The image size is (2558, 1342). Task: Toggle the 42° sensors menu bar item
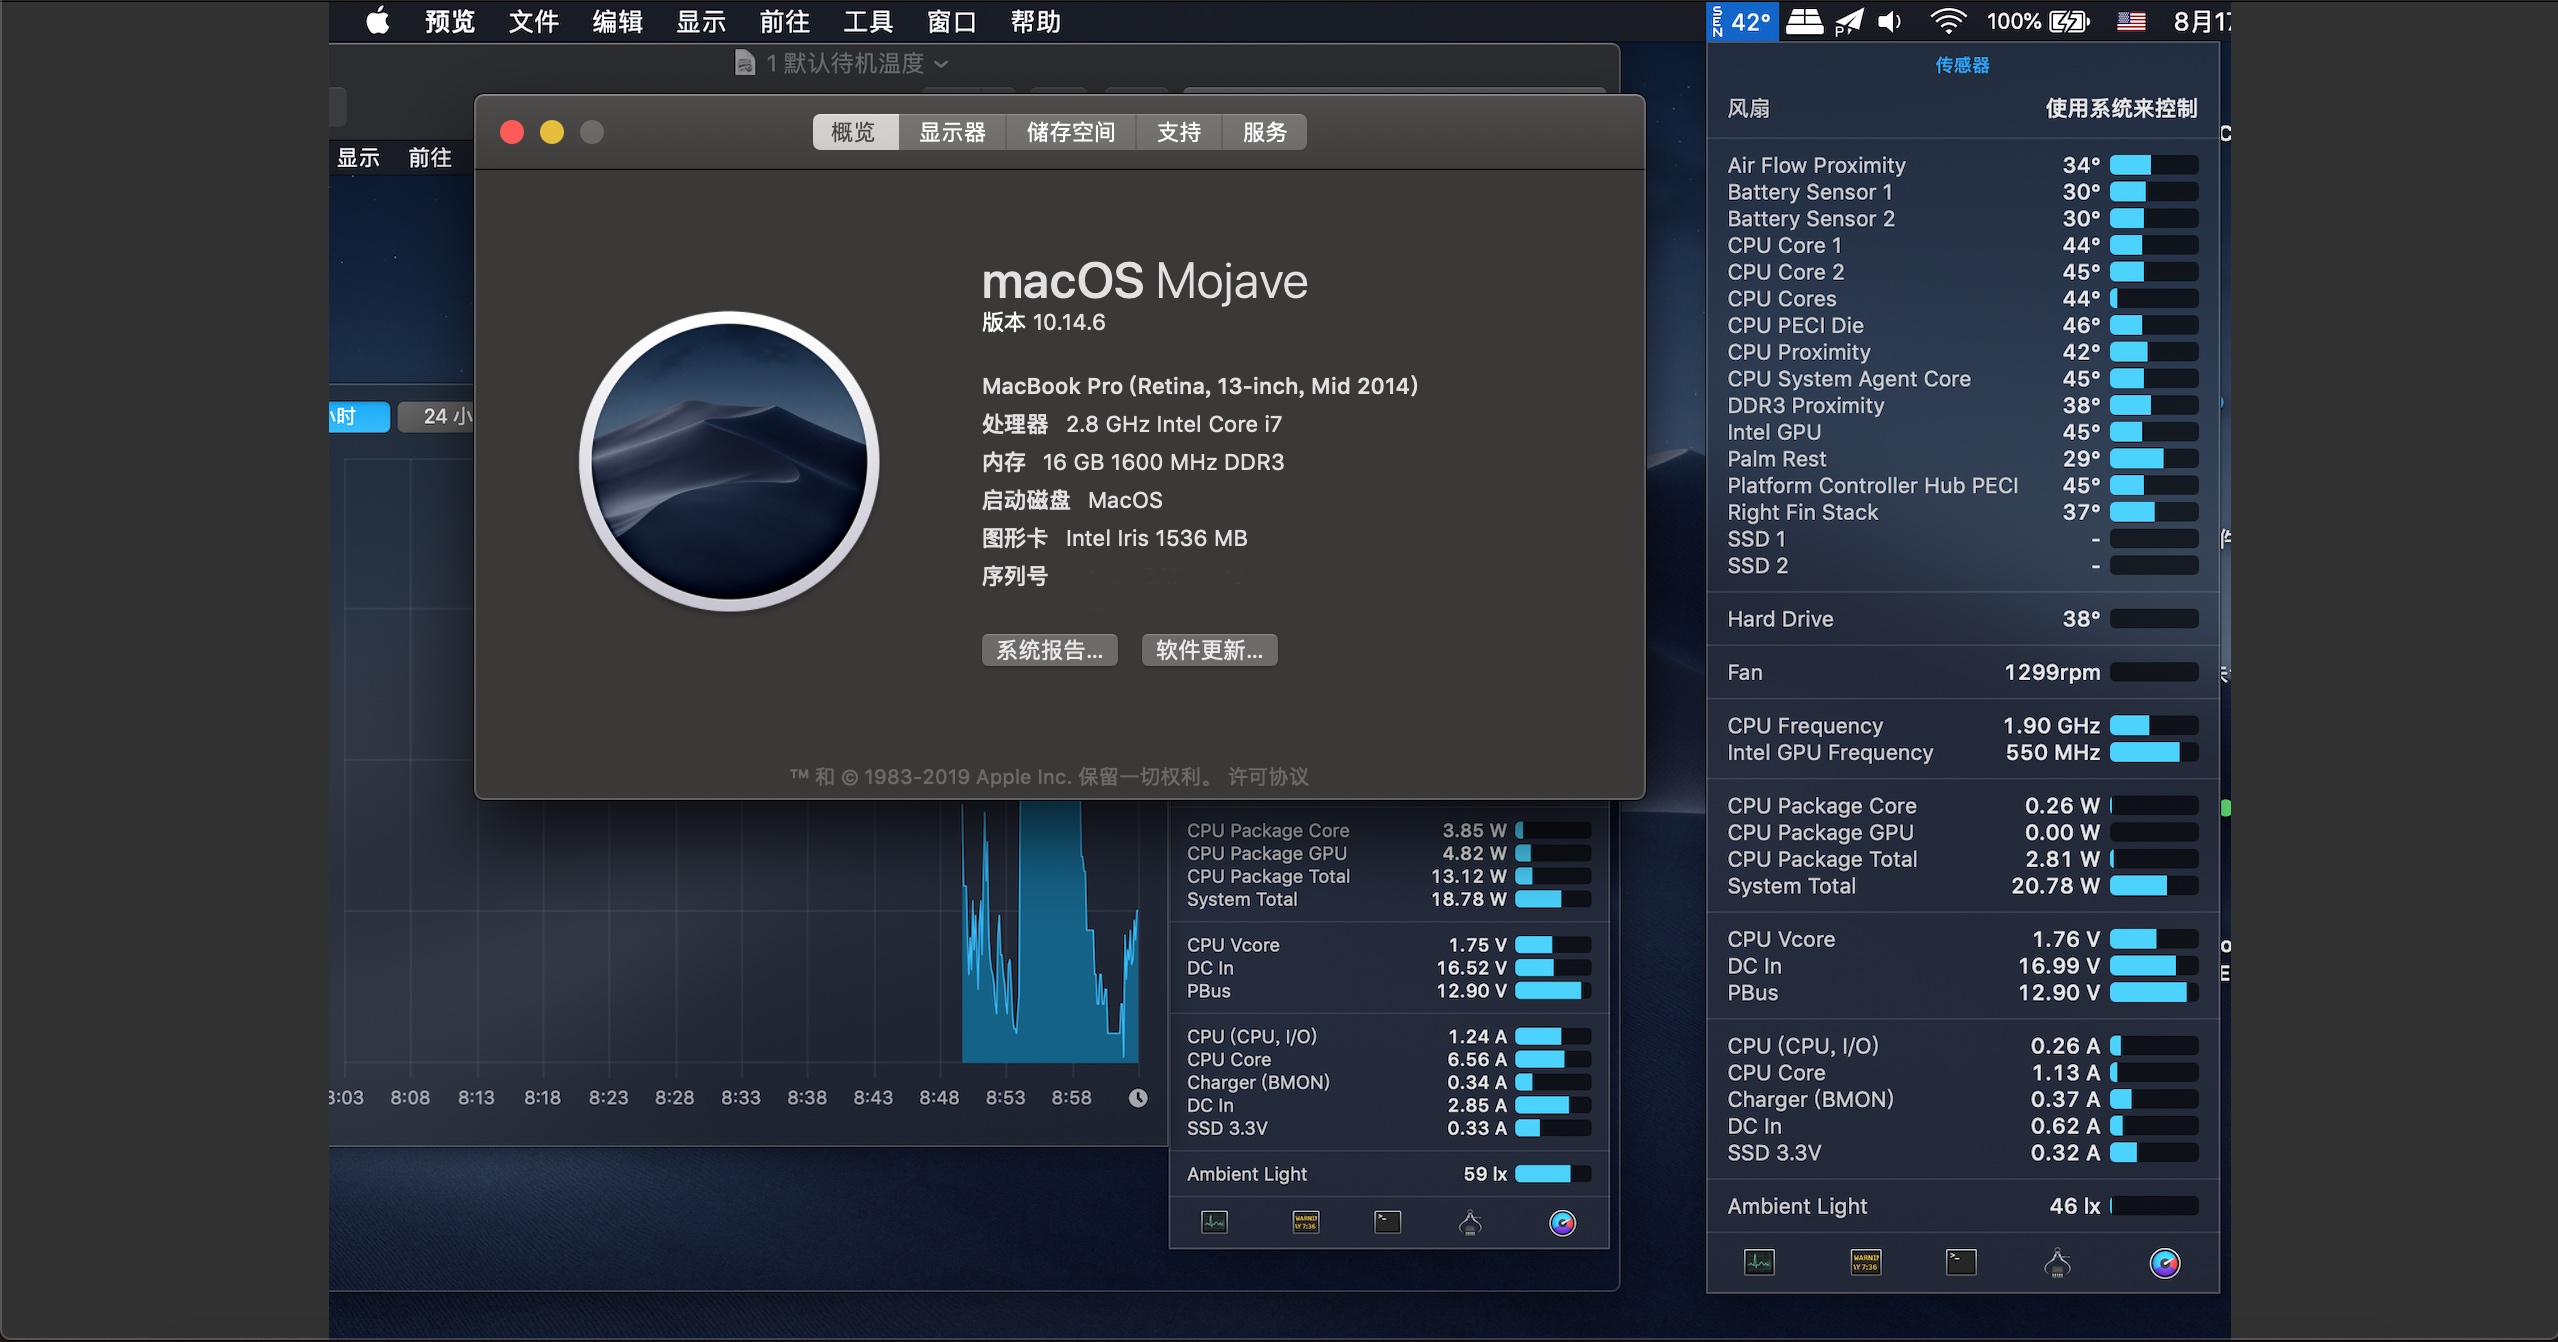click(x=1743, y=21)
